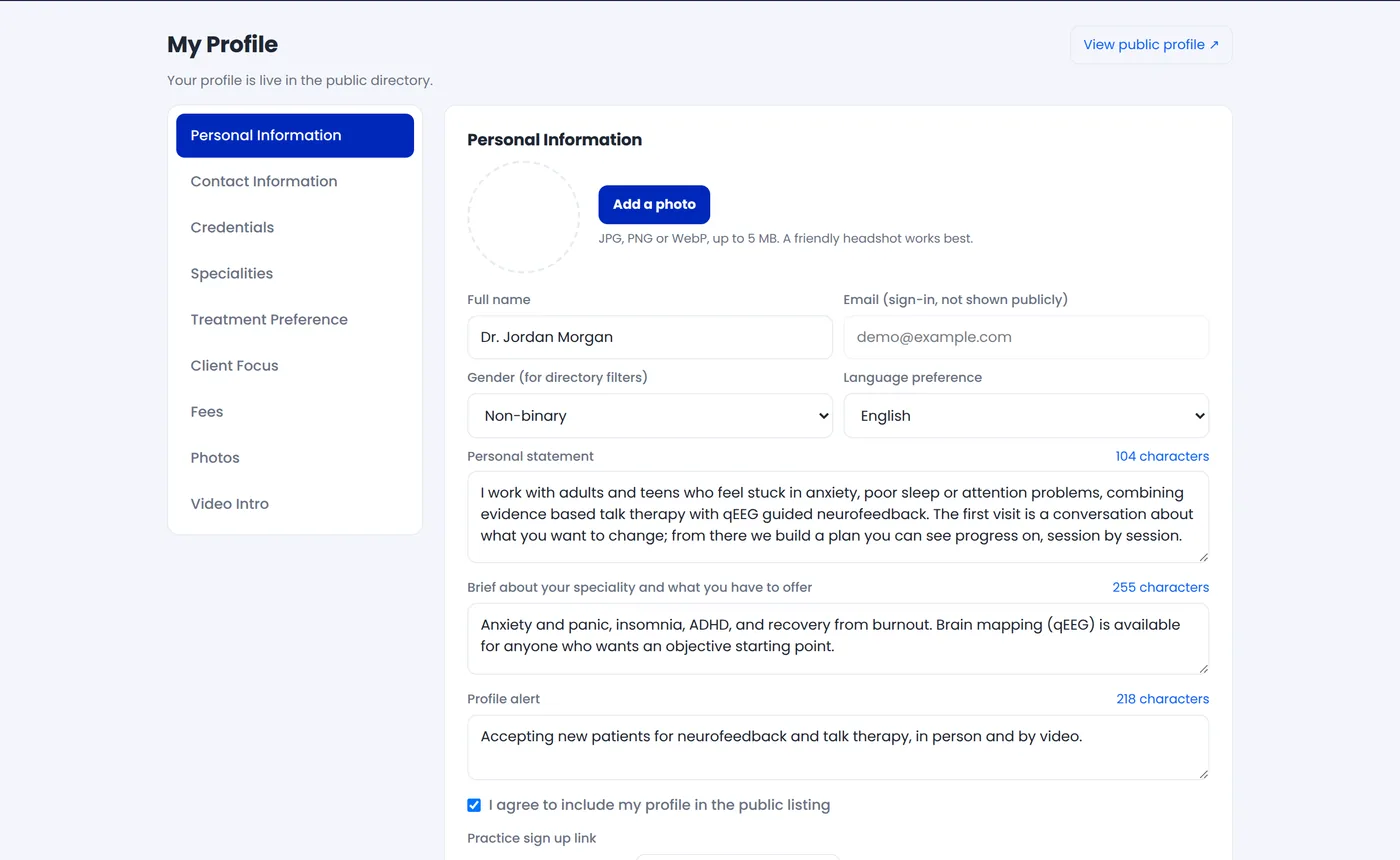Click the '255 characters' counter text
This screenshot has width=1400, height=860.
click(1160, 587)
